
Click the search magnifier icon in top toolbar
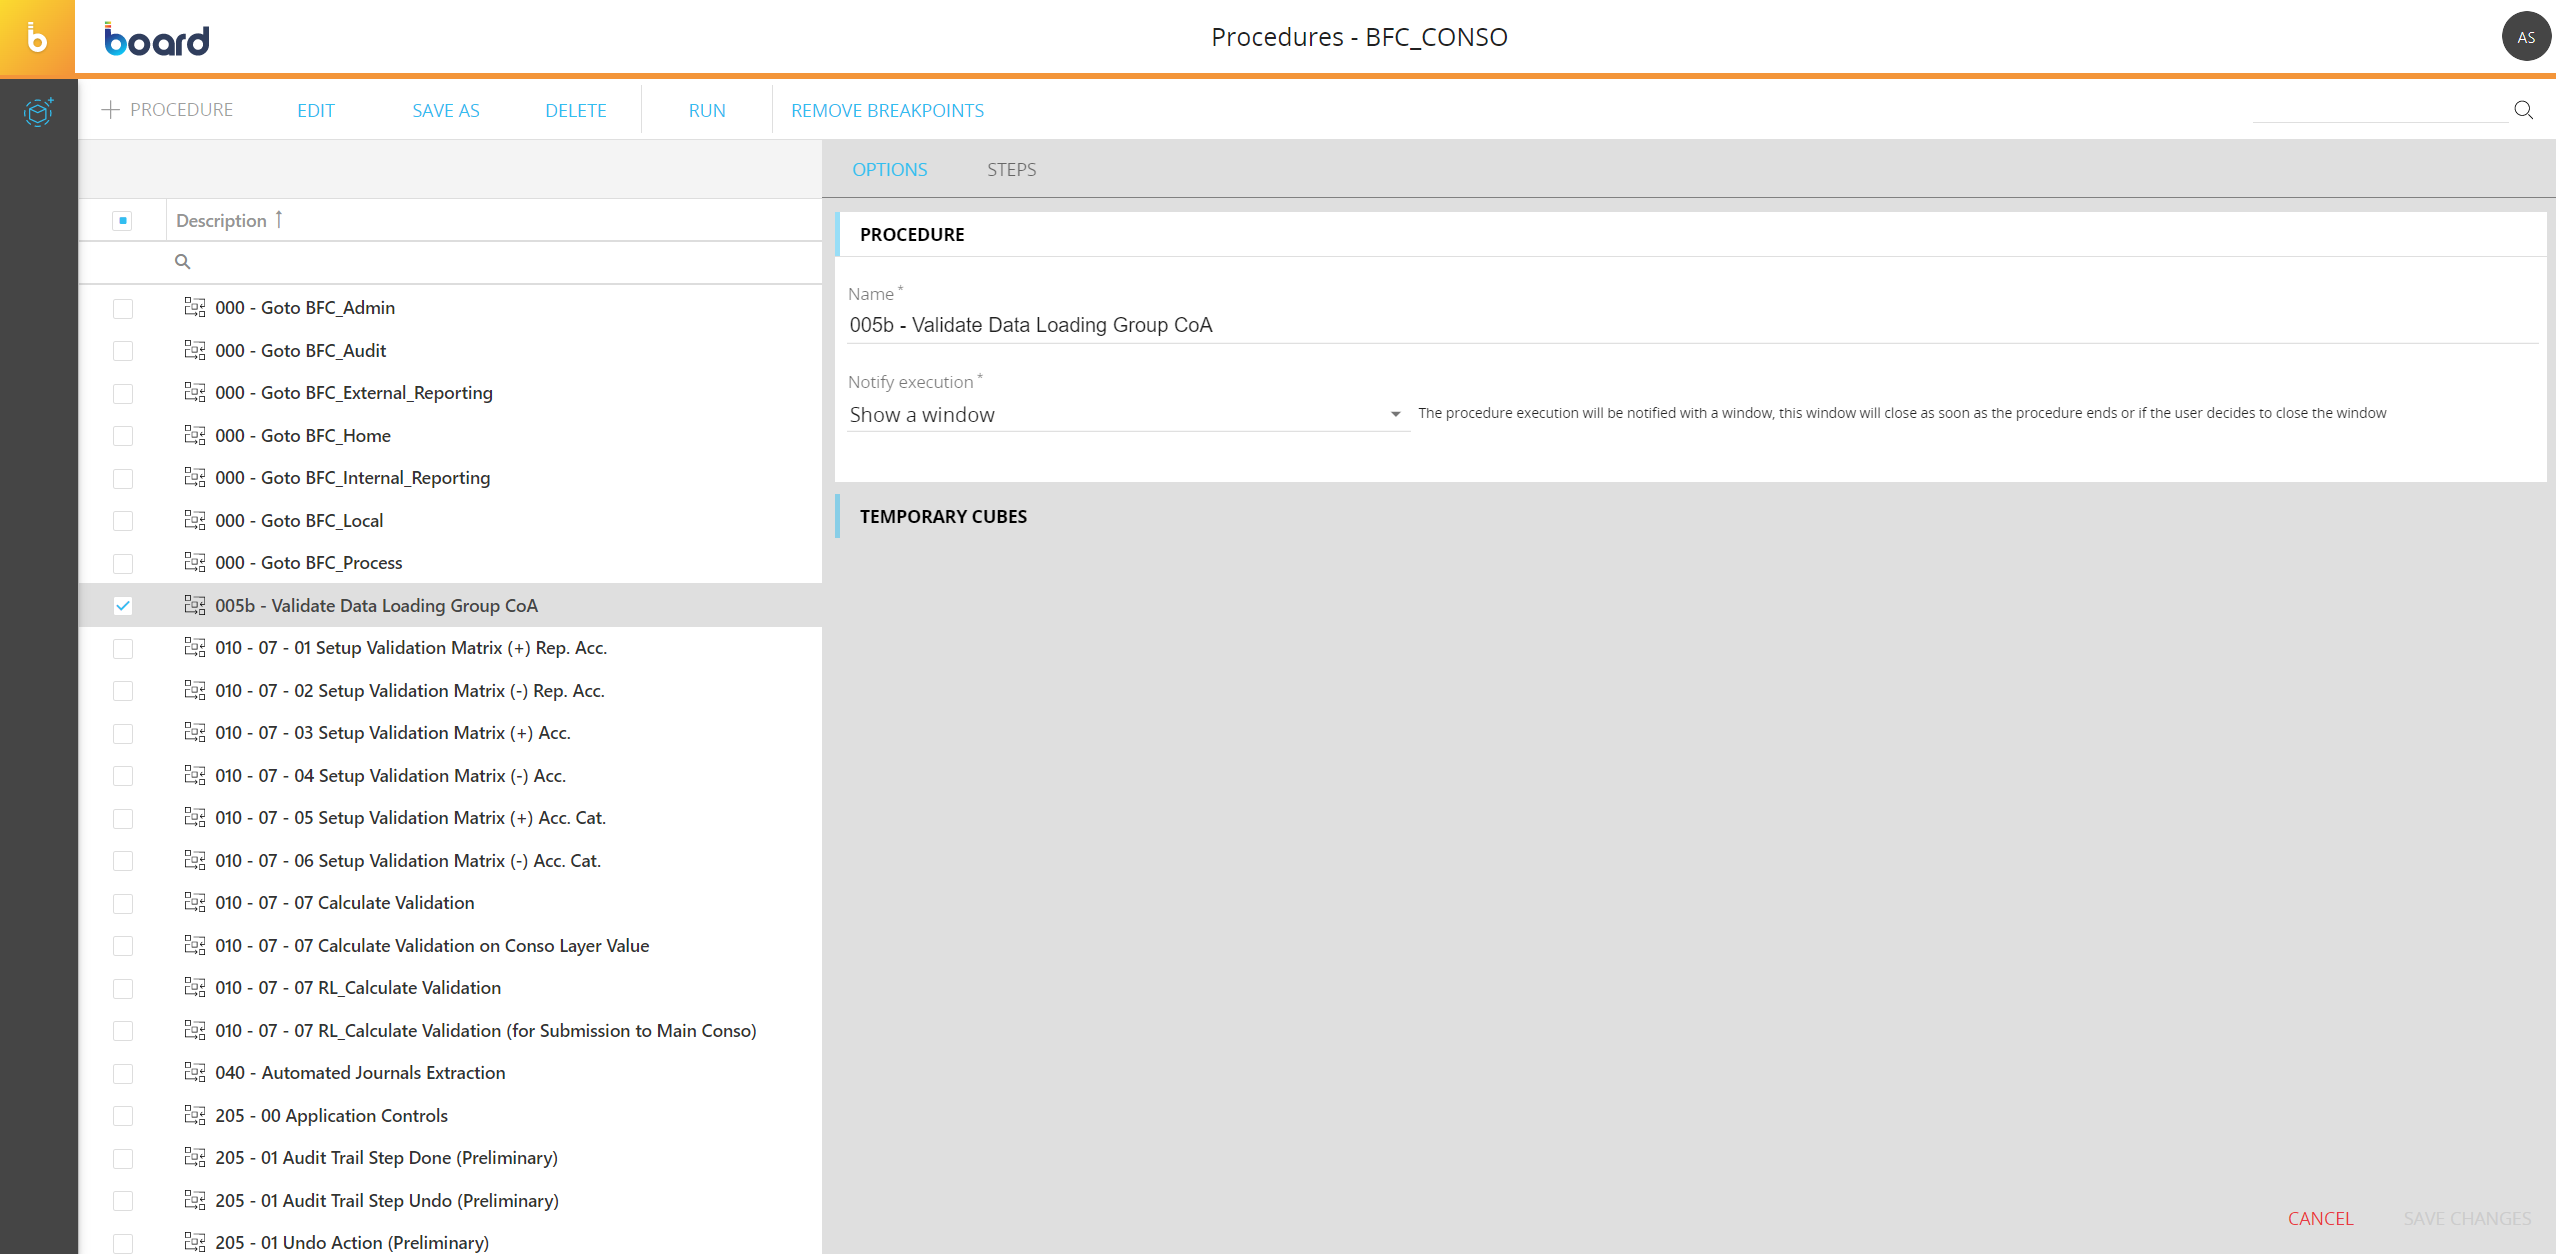click(2523, 110)
